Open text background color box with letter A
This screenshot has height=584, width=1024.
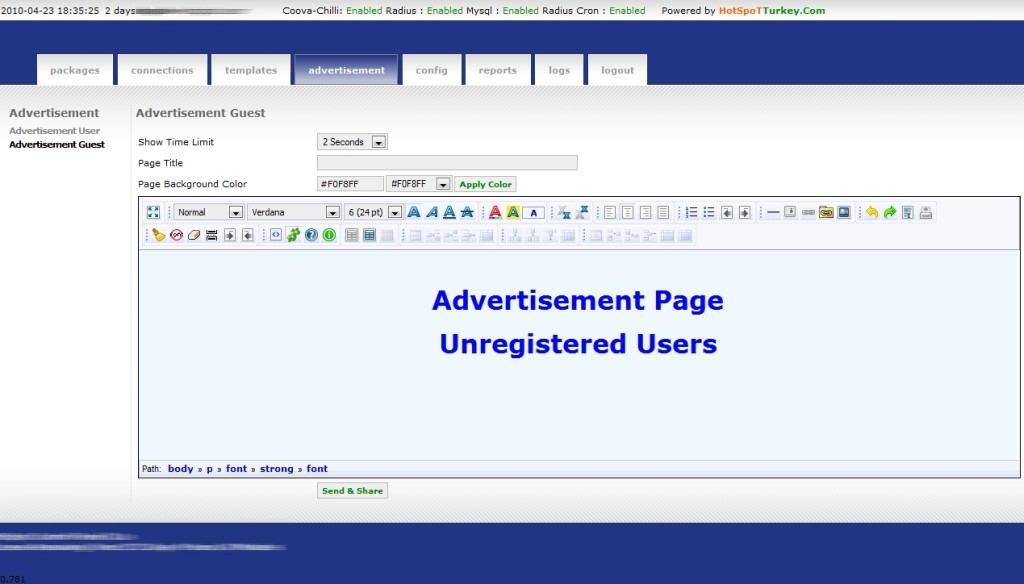click(534, 212)
